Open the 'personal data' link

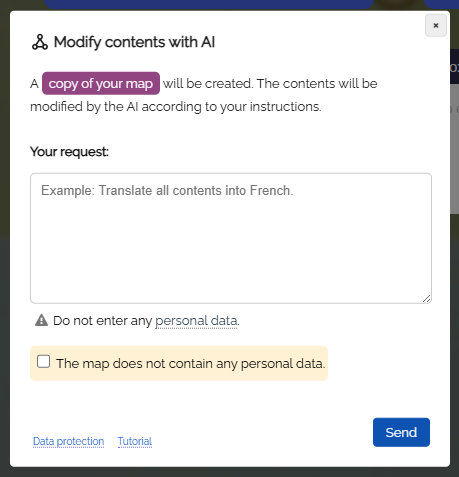(196, 321)
